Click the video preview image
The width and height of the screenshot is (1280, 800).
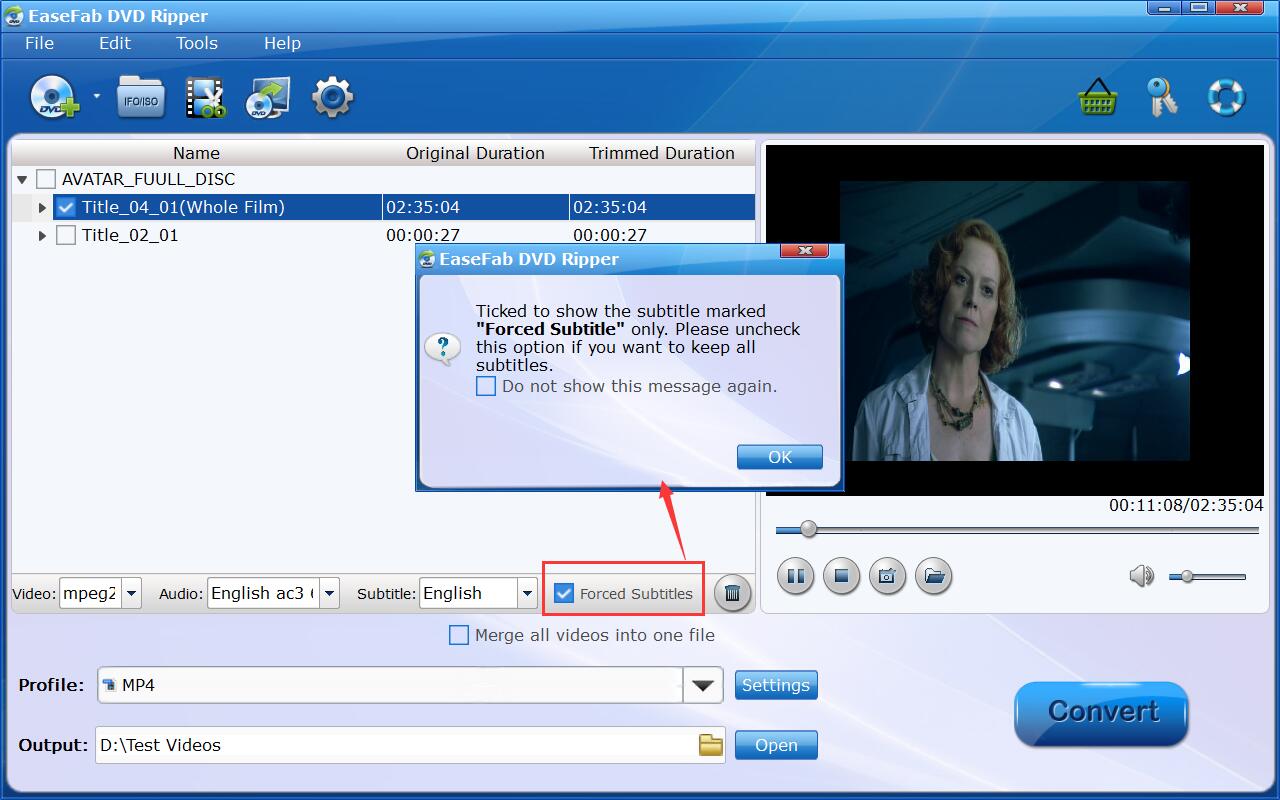pos(1015,320)
